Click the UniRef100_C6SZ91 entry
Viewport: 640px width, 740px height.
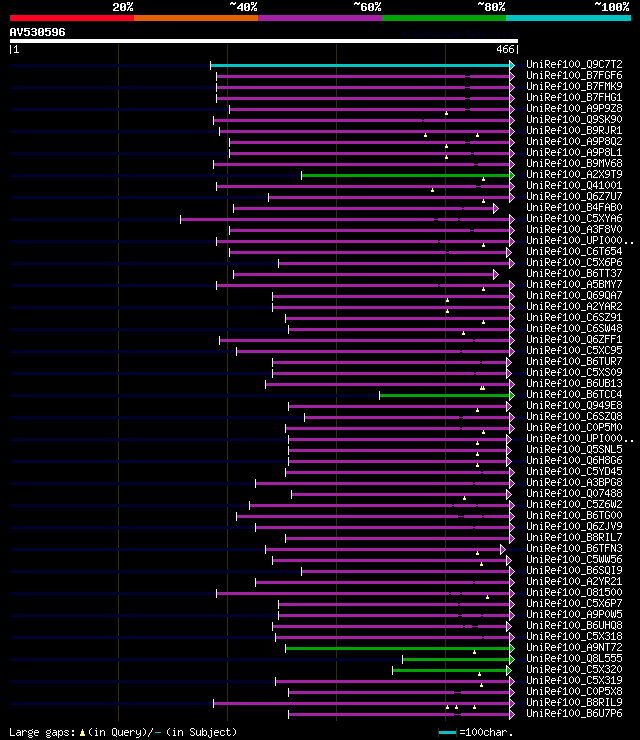(x=574, y=318)
